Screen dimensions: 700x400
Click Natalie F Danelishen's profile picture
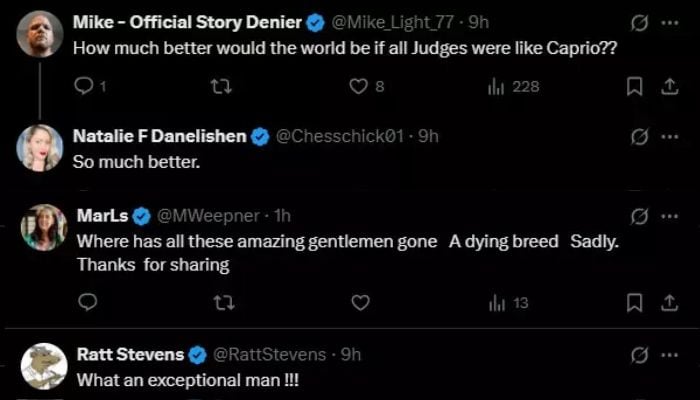click(40, 148)
